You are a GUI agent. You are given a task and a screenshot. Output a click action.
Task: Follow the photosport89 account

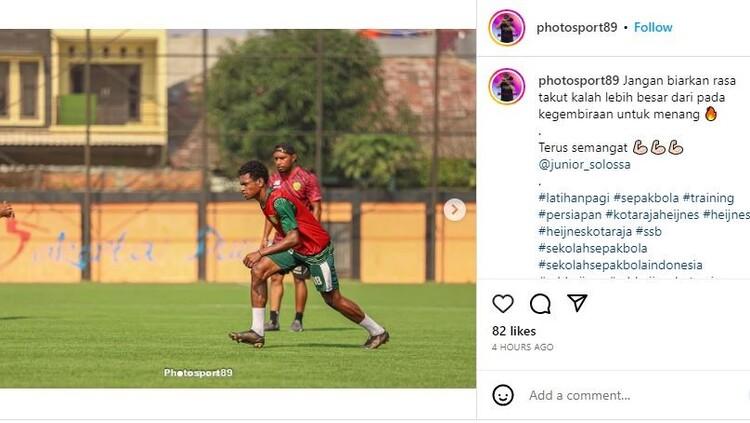coord(653,28)
